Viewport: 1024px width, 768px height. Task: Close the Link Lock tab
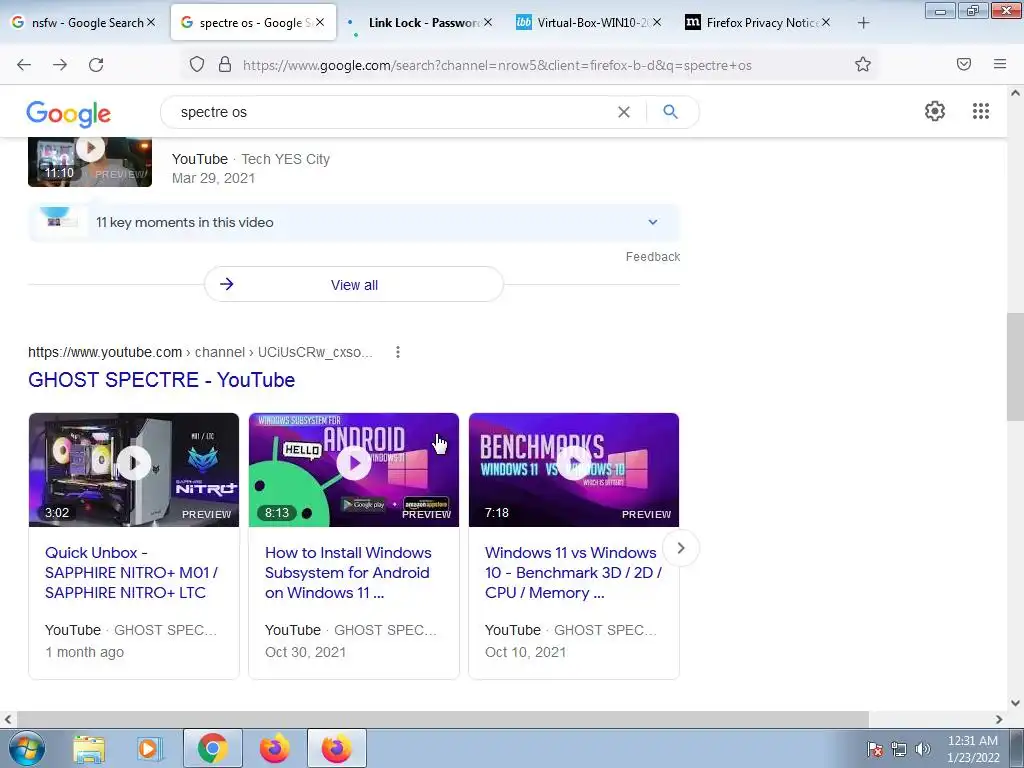click(488, 23)
